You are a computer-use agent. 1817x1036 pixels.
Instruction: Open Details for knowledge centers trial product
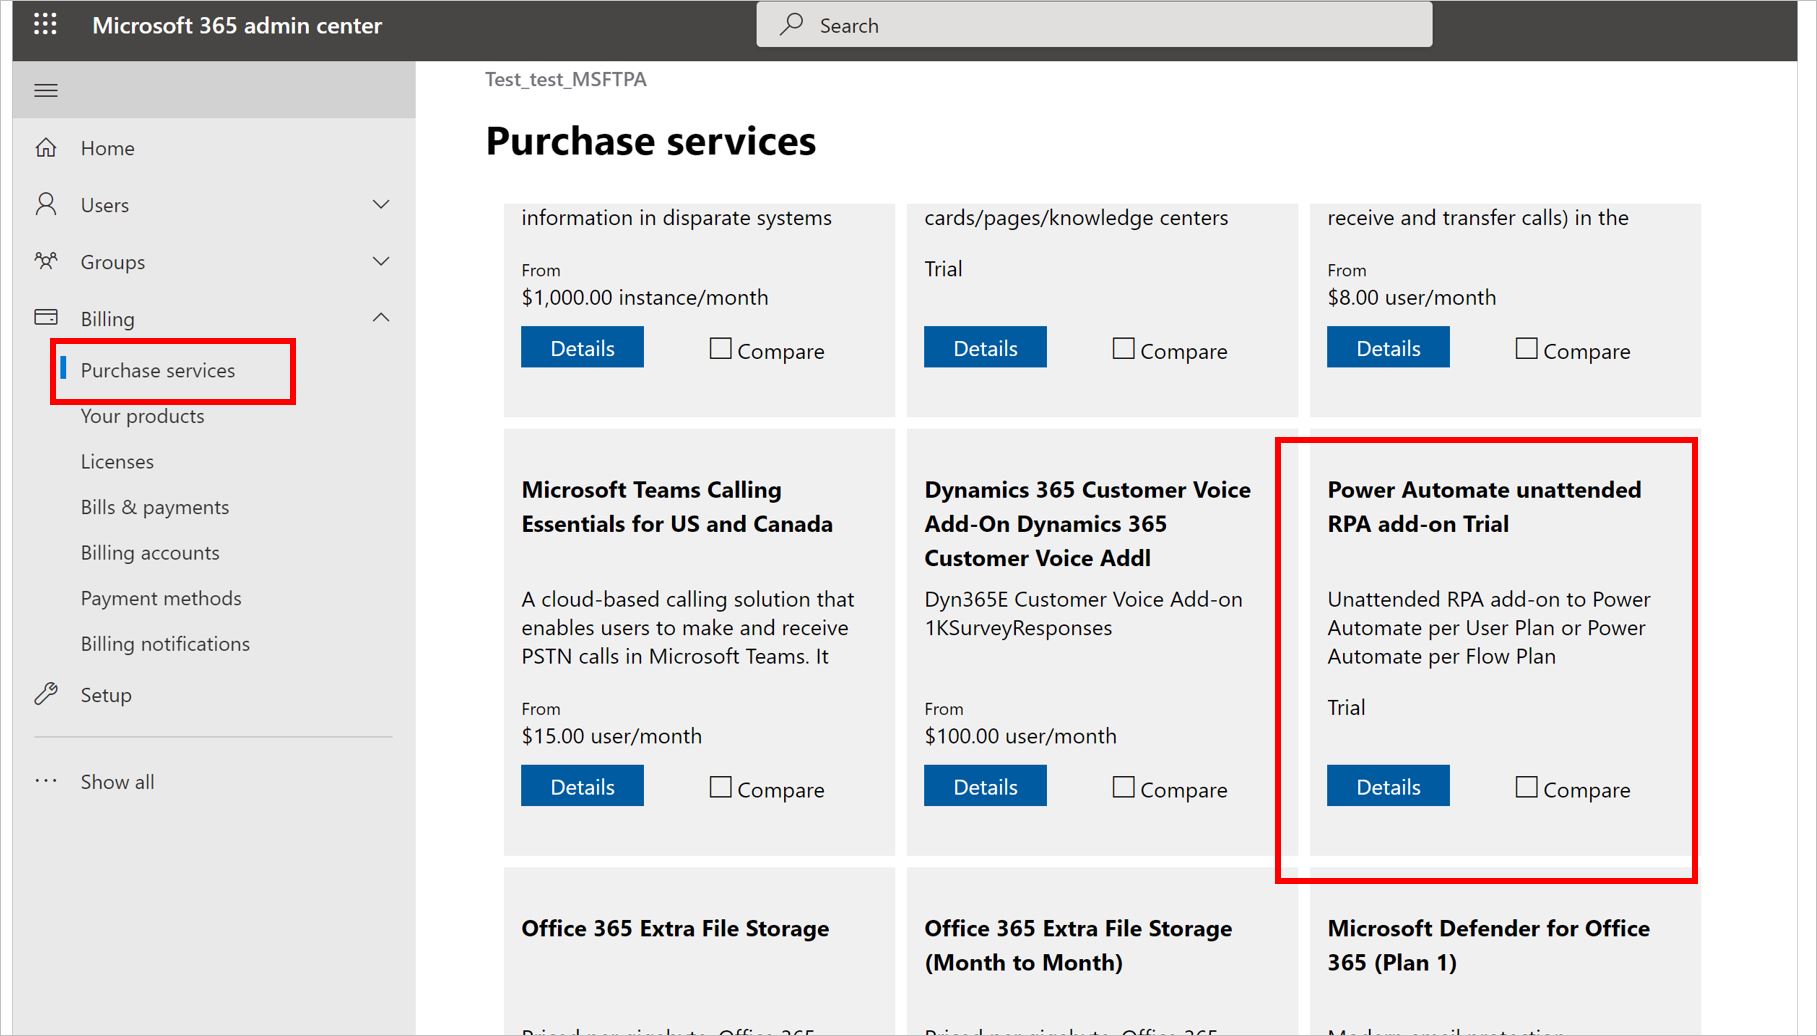coord(985,347)
